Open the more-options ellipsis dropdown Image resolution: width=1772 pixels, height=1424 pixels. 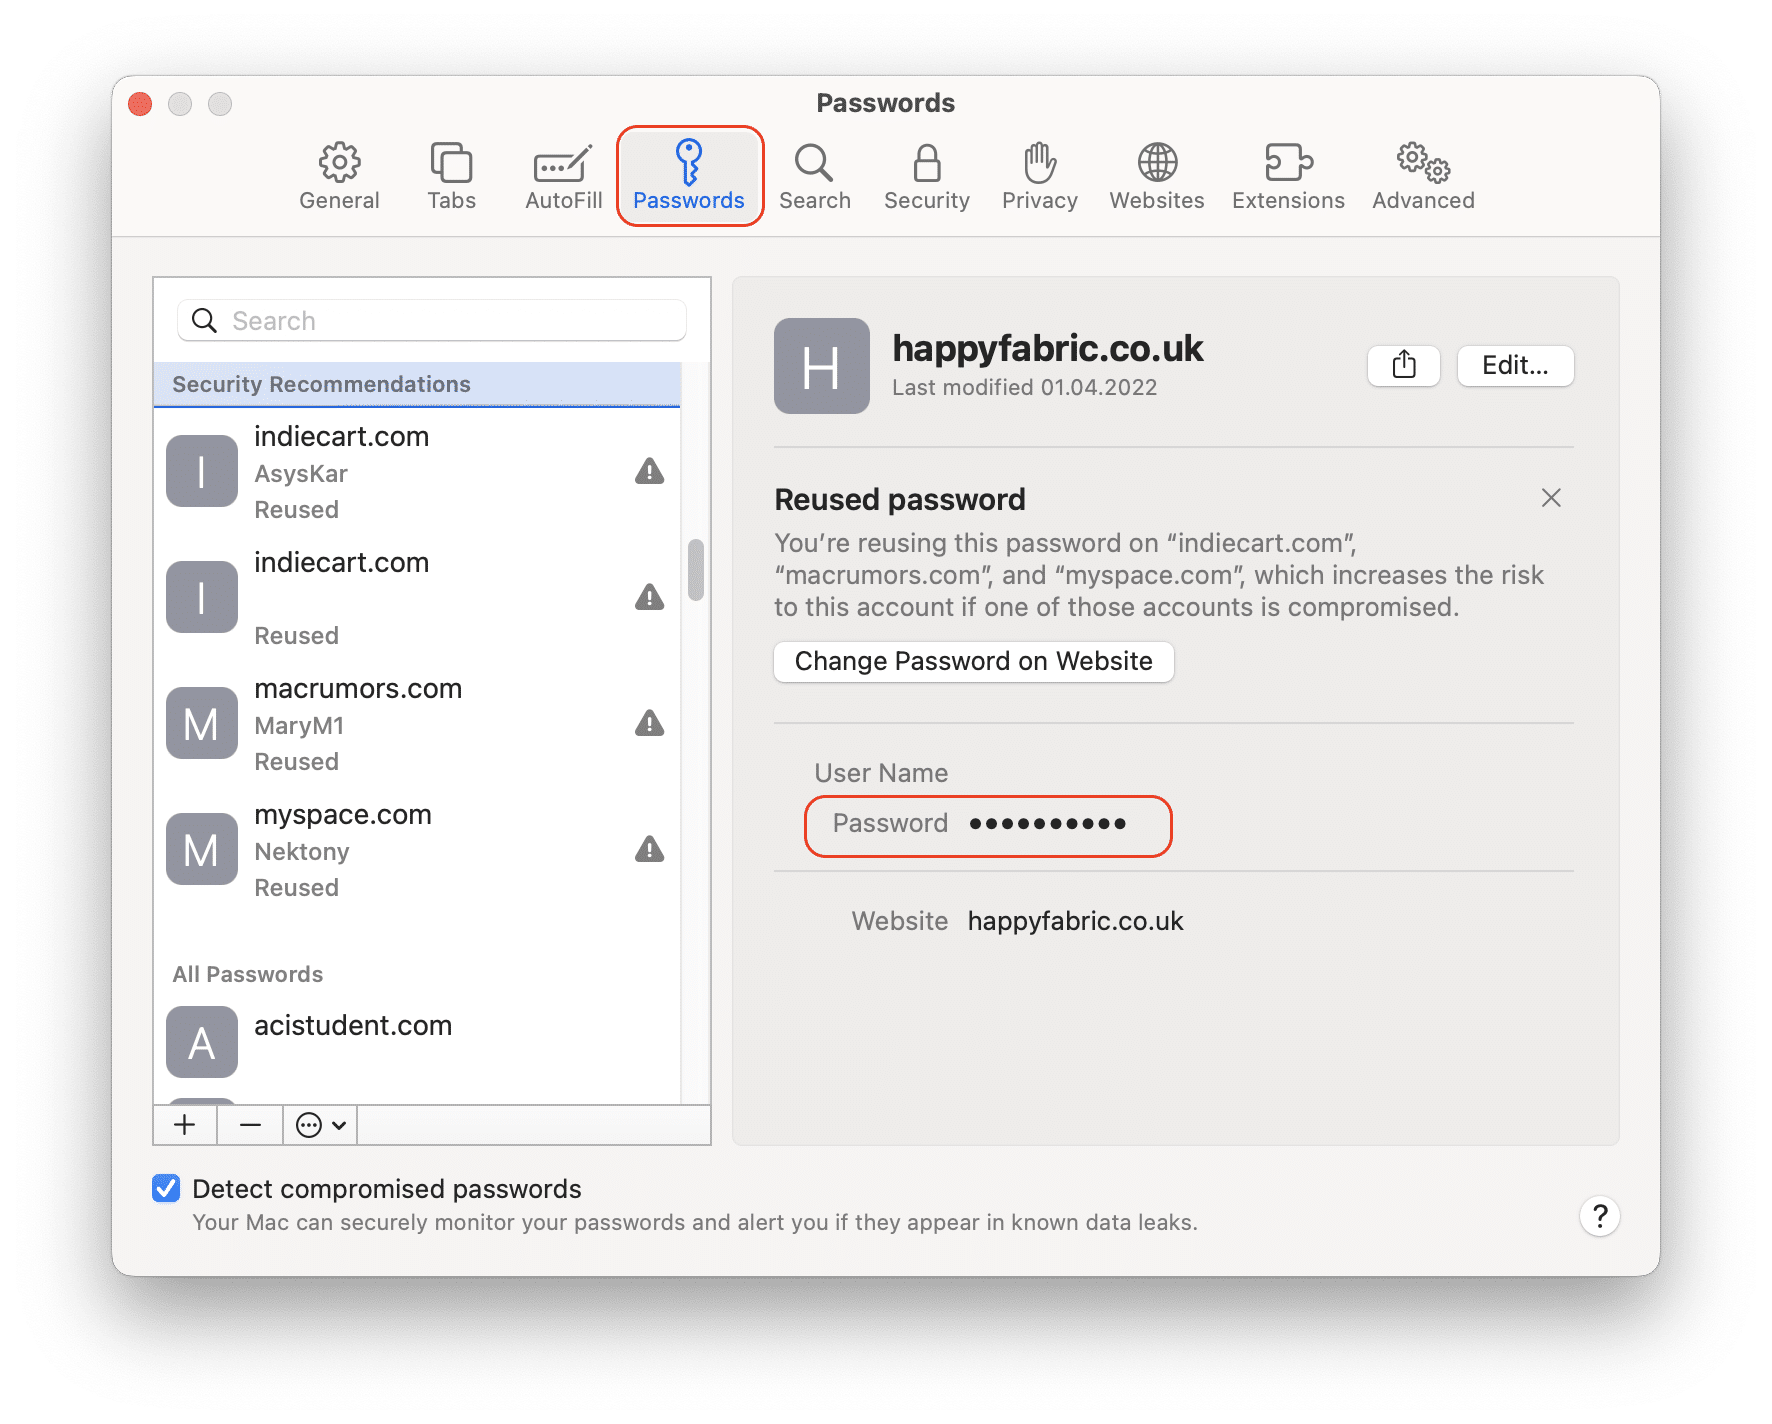pos(318,1124)
